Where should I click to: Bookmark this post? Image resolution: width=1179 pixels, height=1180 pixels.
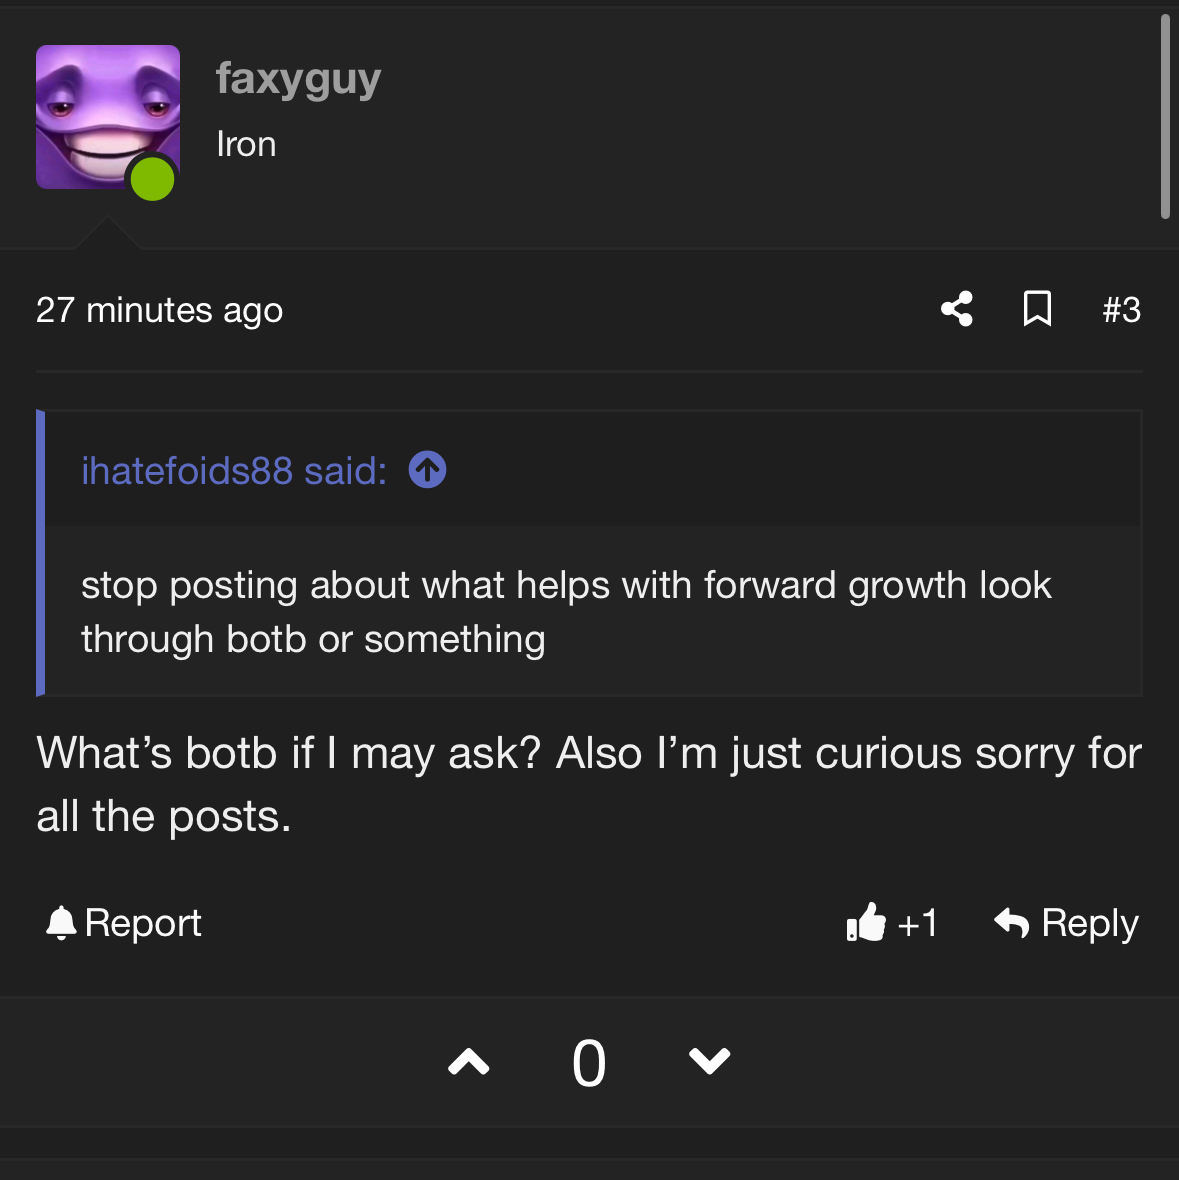(1037, 309)
